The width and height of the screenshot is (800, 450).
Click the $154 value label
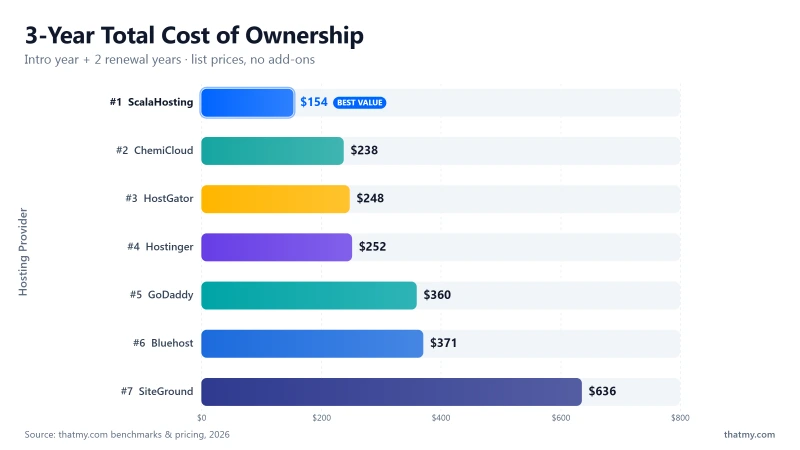[314, 102]
